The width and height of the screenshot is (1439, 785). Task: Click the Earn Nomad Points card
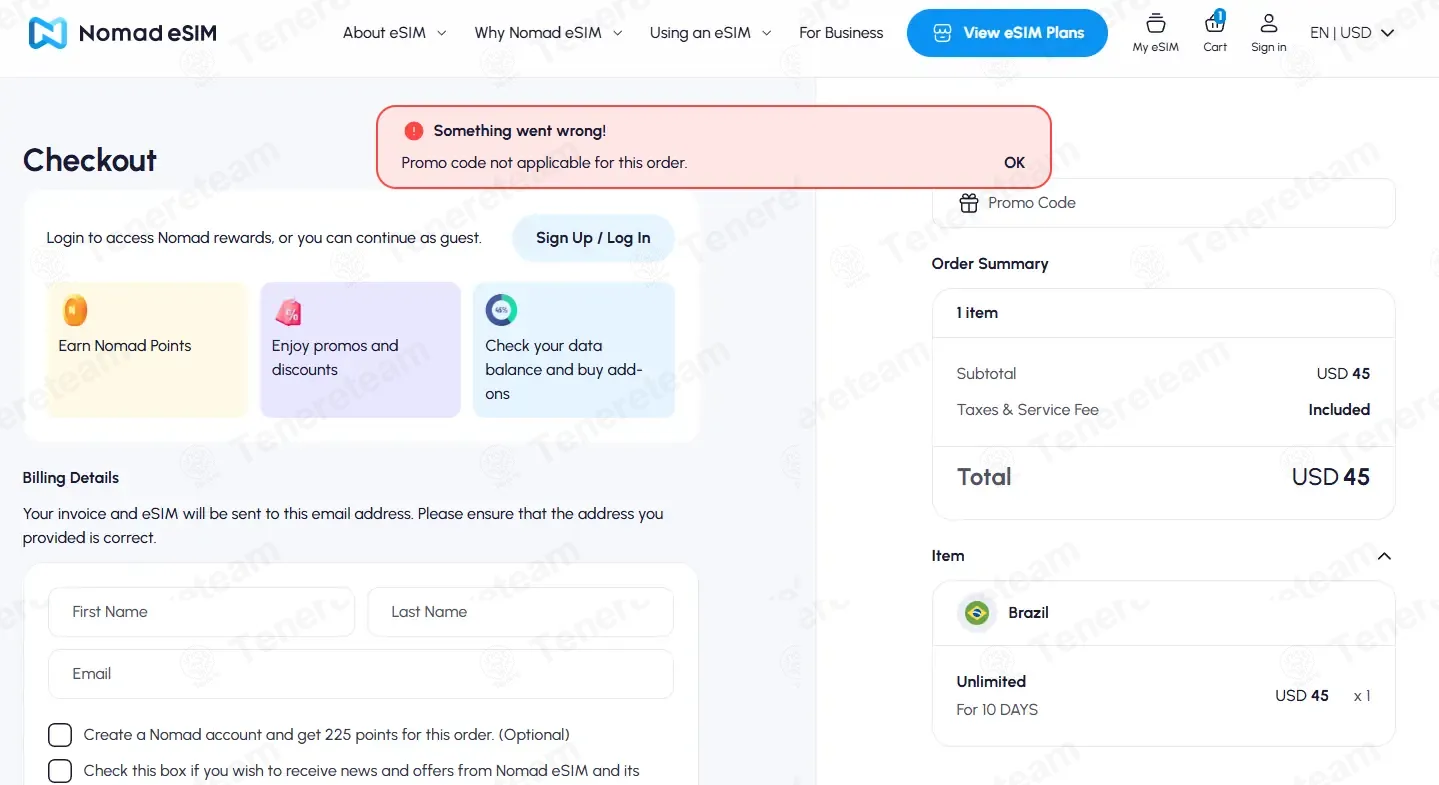(148, 350)
